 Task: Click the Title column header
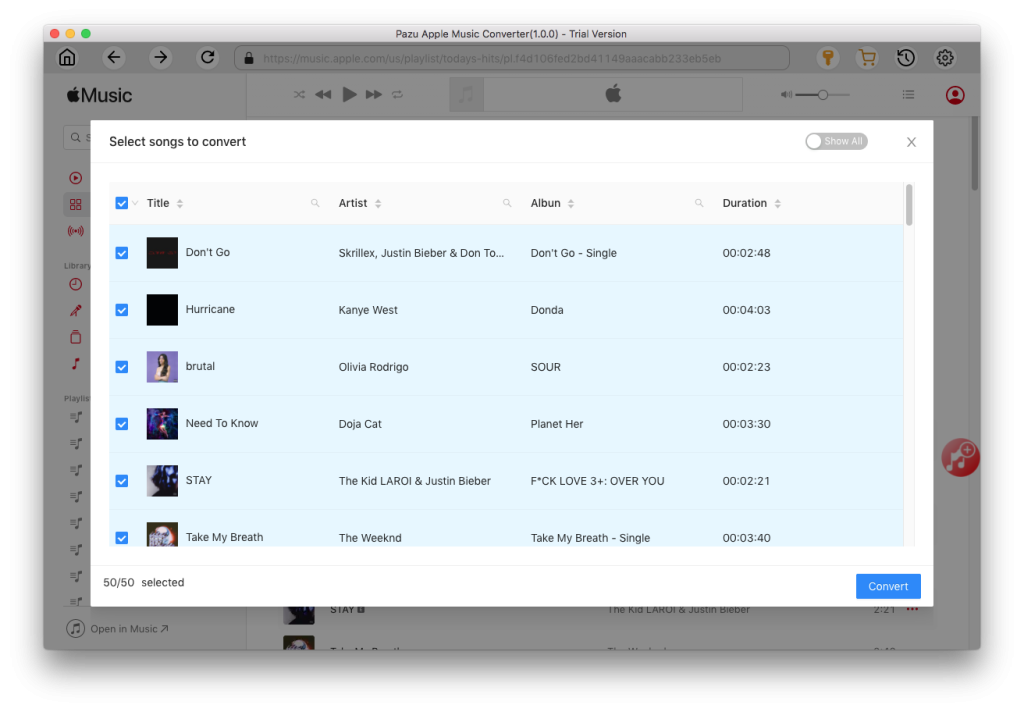click(158, 203)
